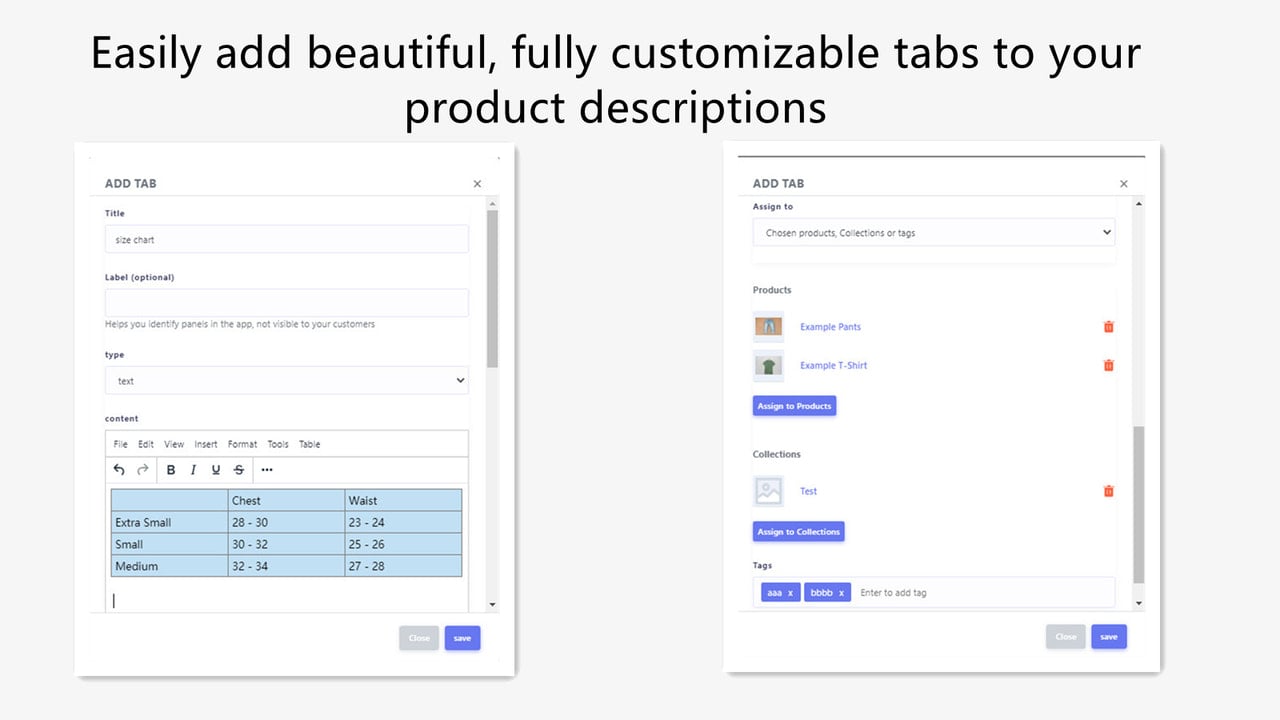1280x720 pixels.
Task: Click Close in the right ADD TAB dialog
Action: pos(1066,636)
